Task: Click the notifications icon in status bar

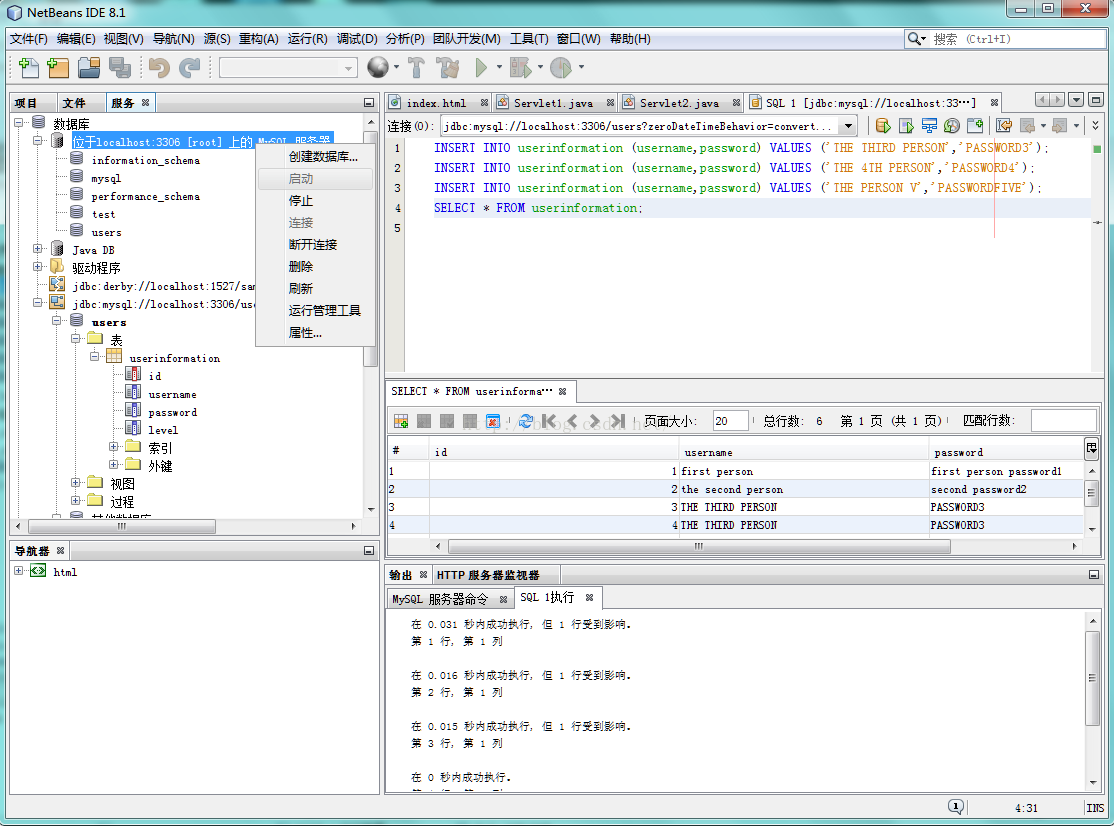Action: pos(956,807)
